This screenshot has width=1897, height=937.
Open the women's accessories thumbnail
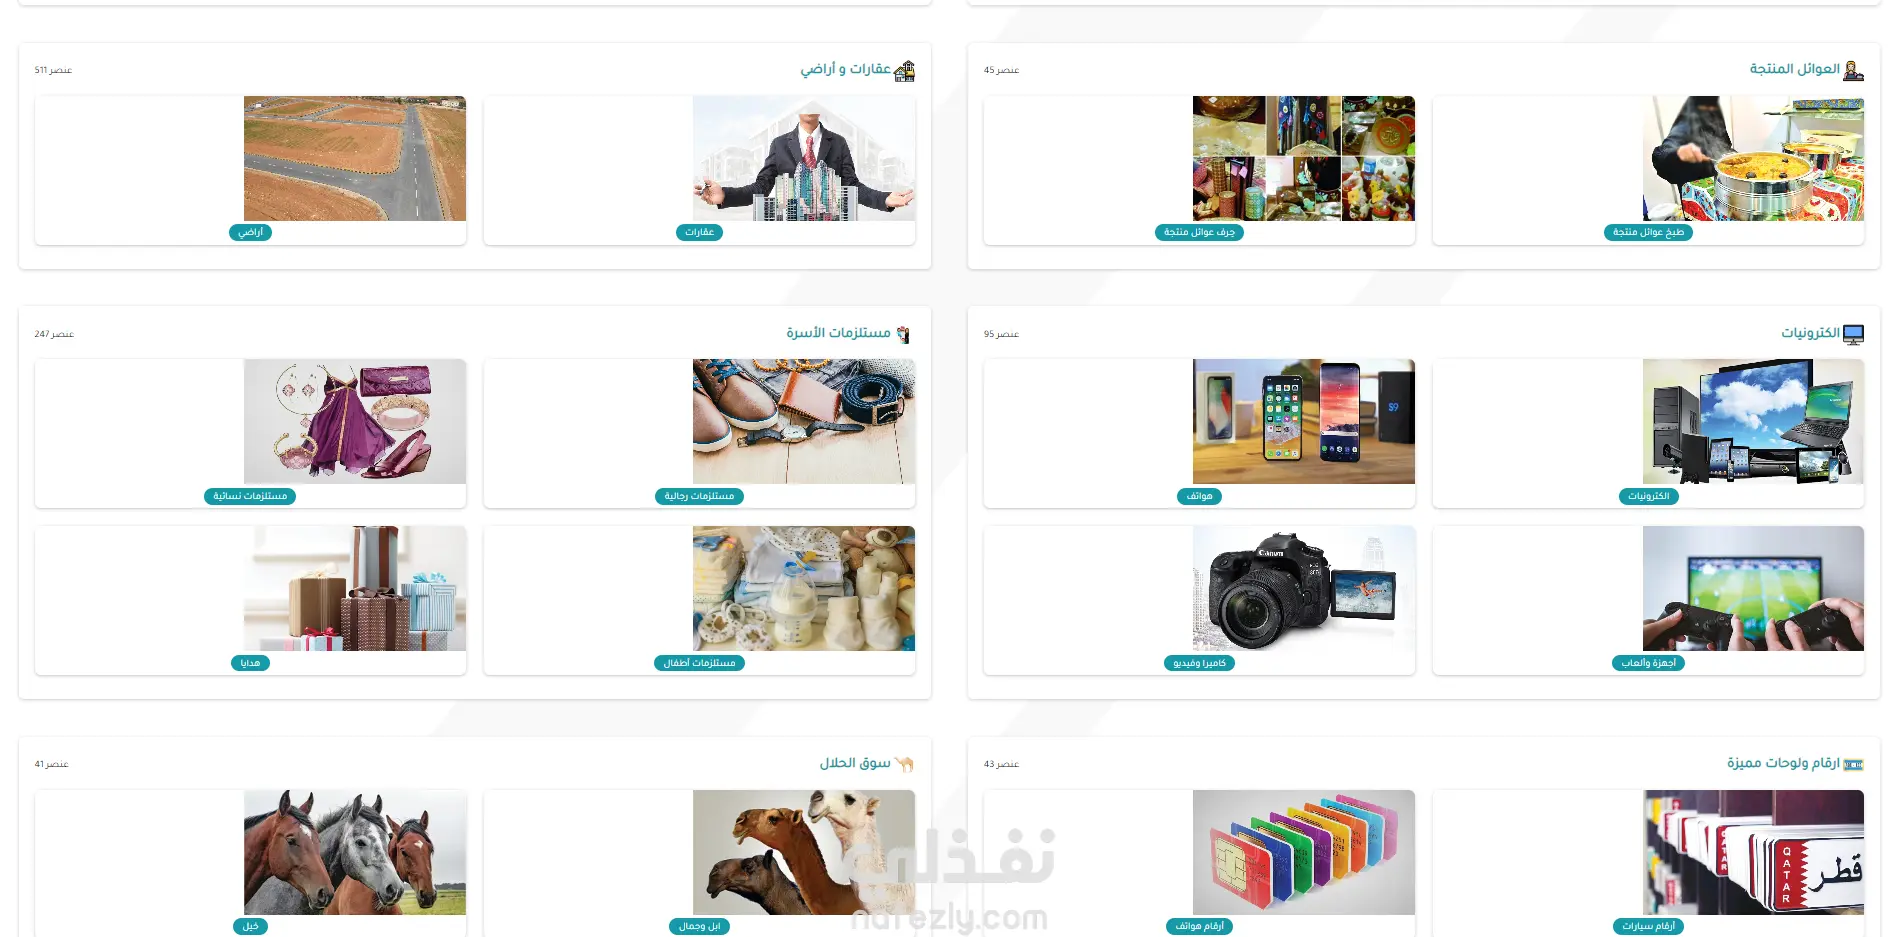tap(355, 422)
